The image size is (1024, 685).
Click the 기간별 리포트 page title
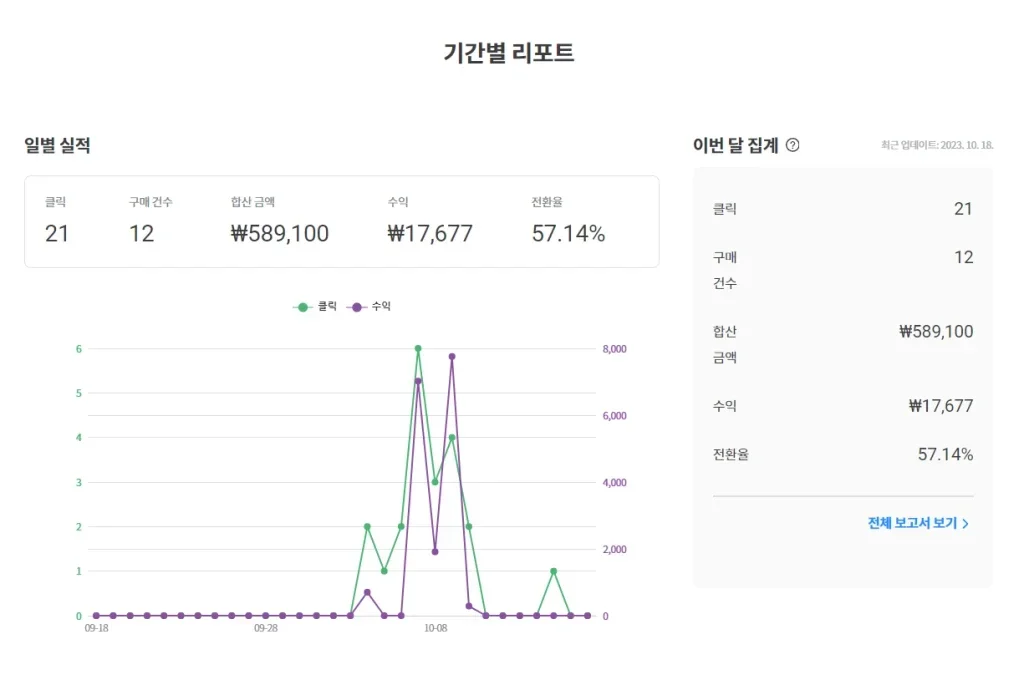[509, 53]
